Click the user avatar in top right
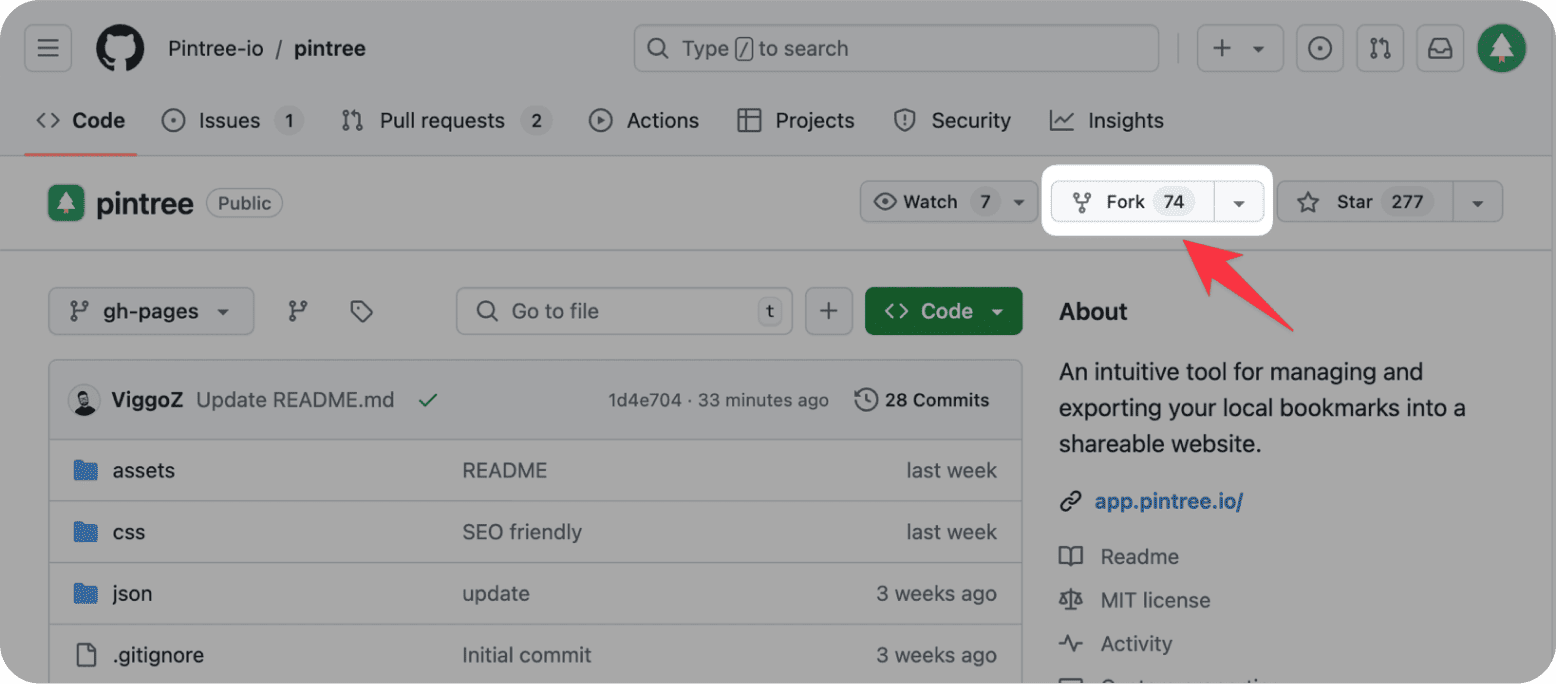Image resolution: width=1556 pixels, height=684 pixels. [x=1502, y=49]
